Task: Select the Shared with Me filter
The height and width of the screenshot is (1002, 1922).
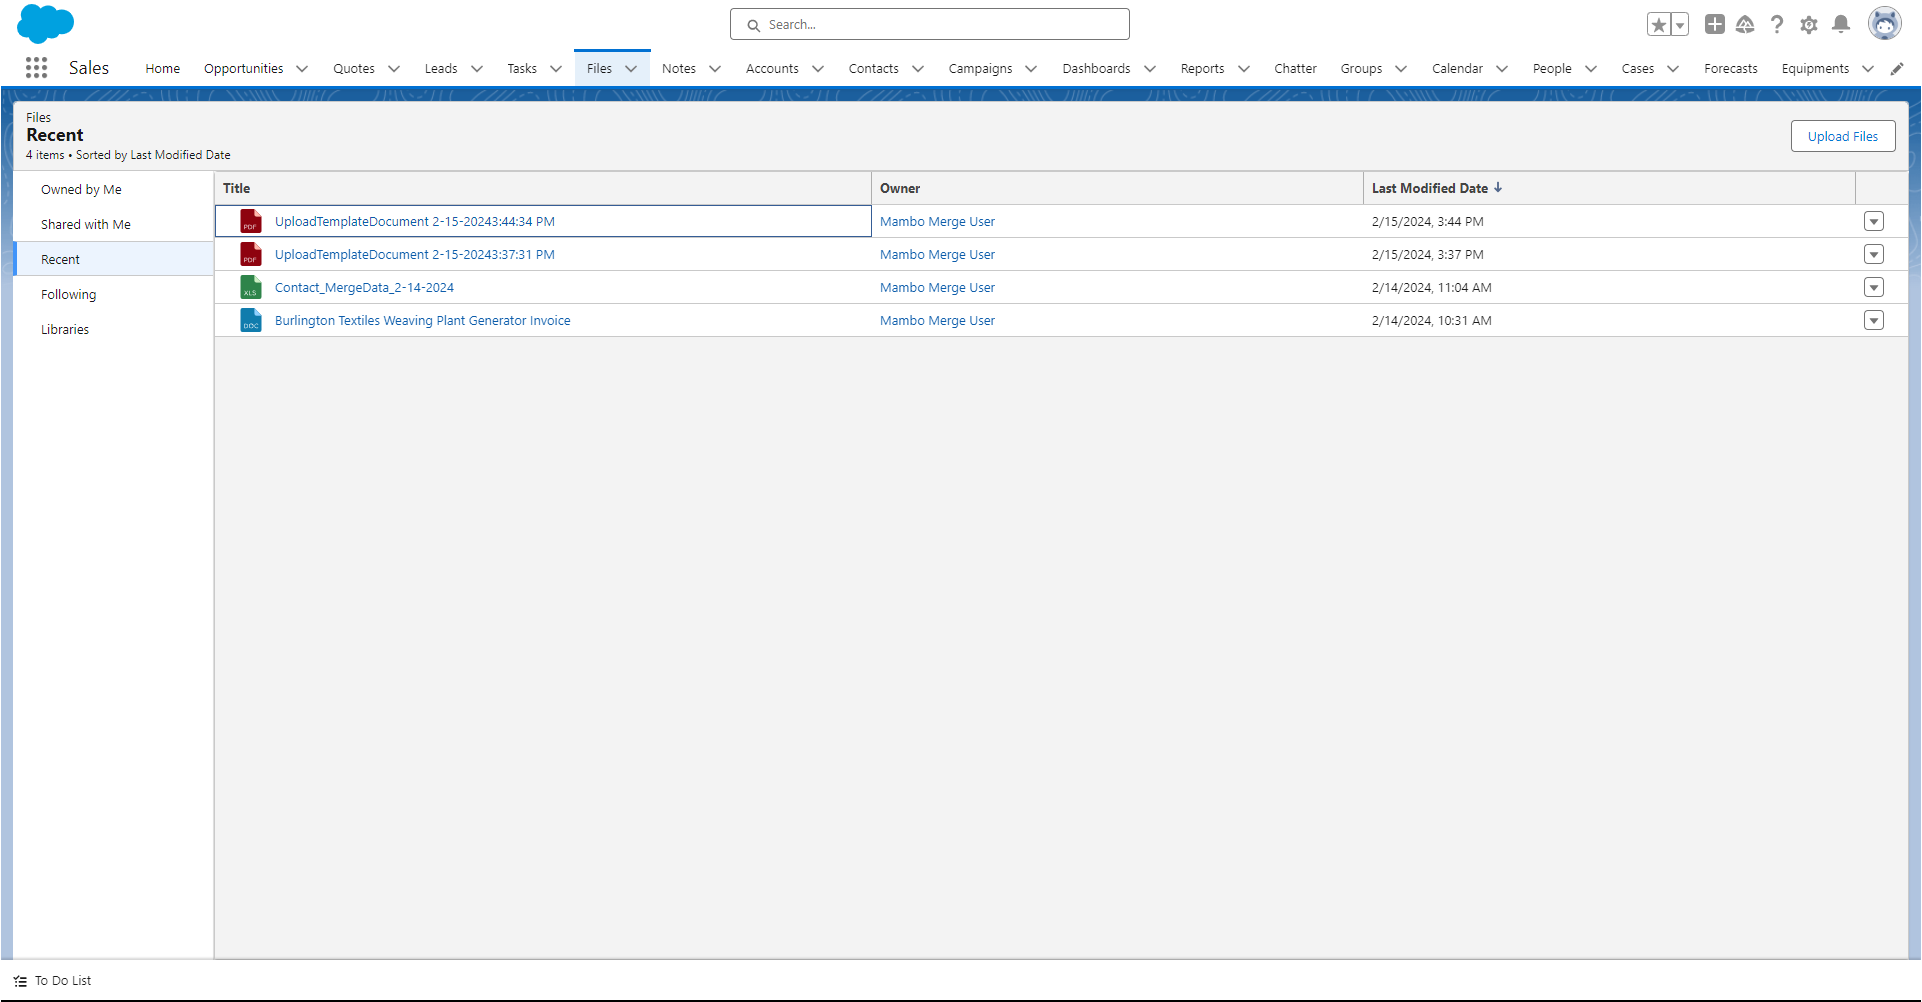Action: pyautogui.click(x=86, y=224)
